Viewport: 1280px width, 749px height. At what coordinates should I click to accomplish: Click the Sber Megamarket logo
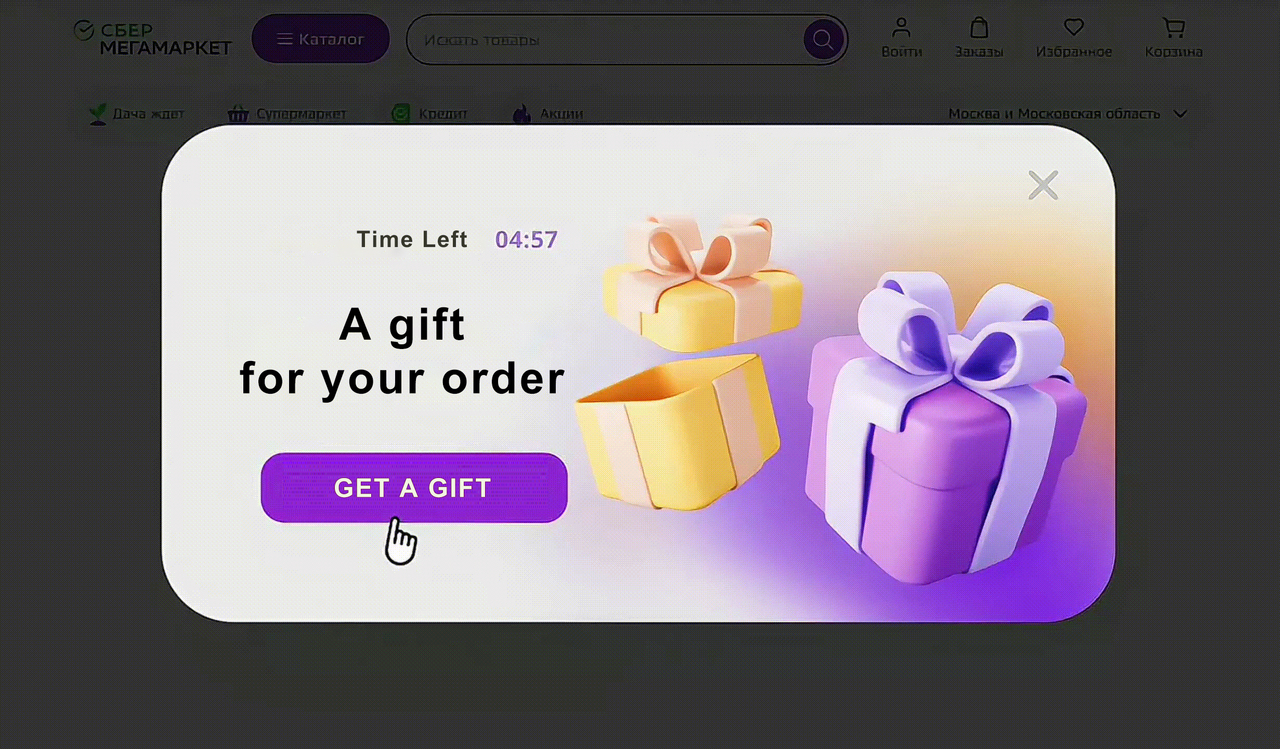(x=152, y=38)
